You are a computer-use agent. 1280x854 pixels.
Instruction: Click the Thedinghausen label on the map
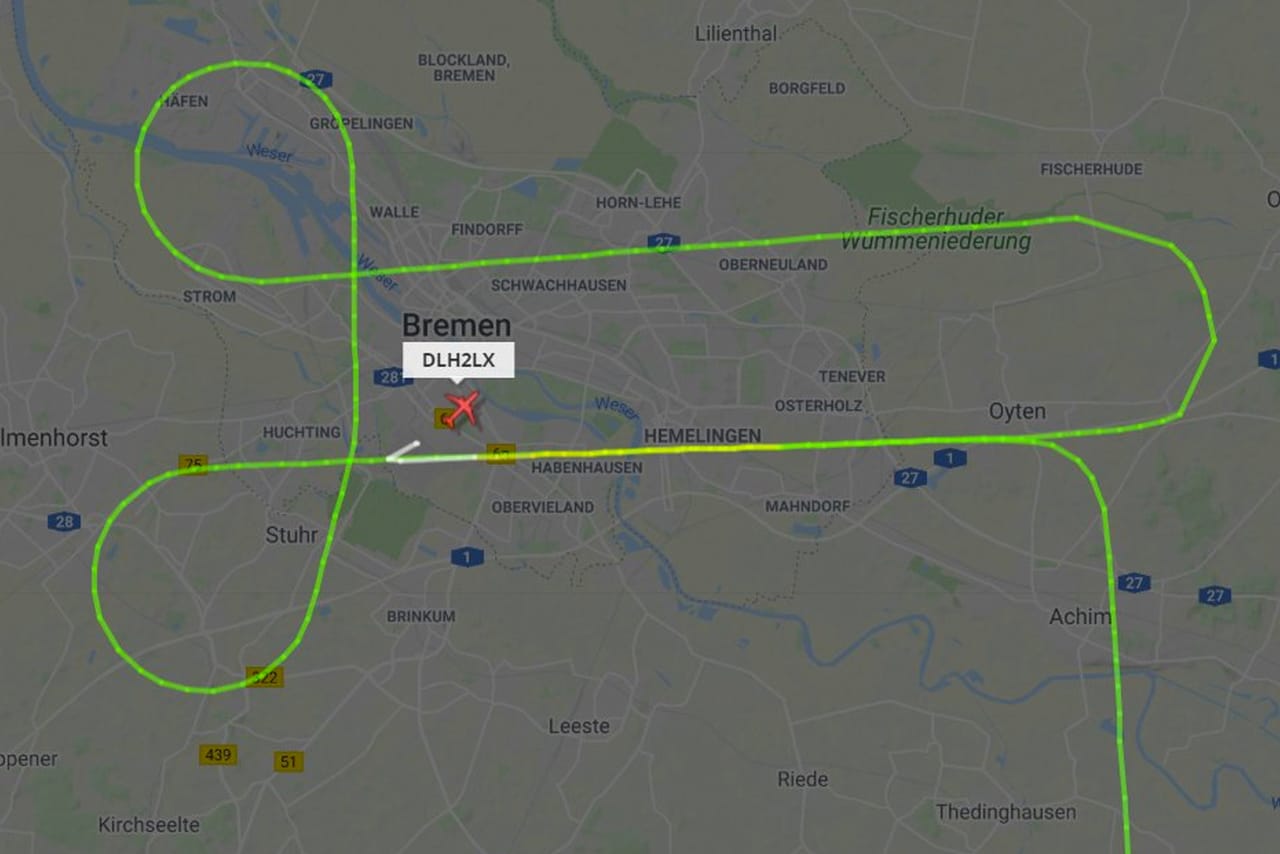pyautogui.click(x=1006, y=812)
